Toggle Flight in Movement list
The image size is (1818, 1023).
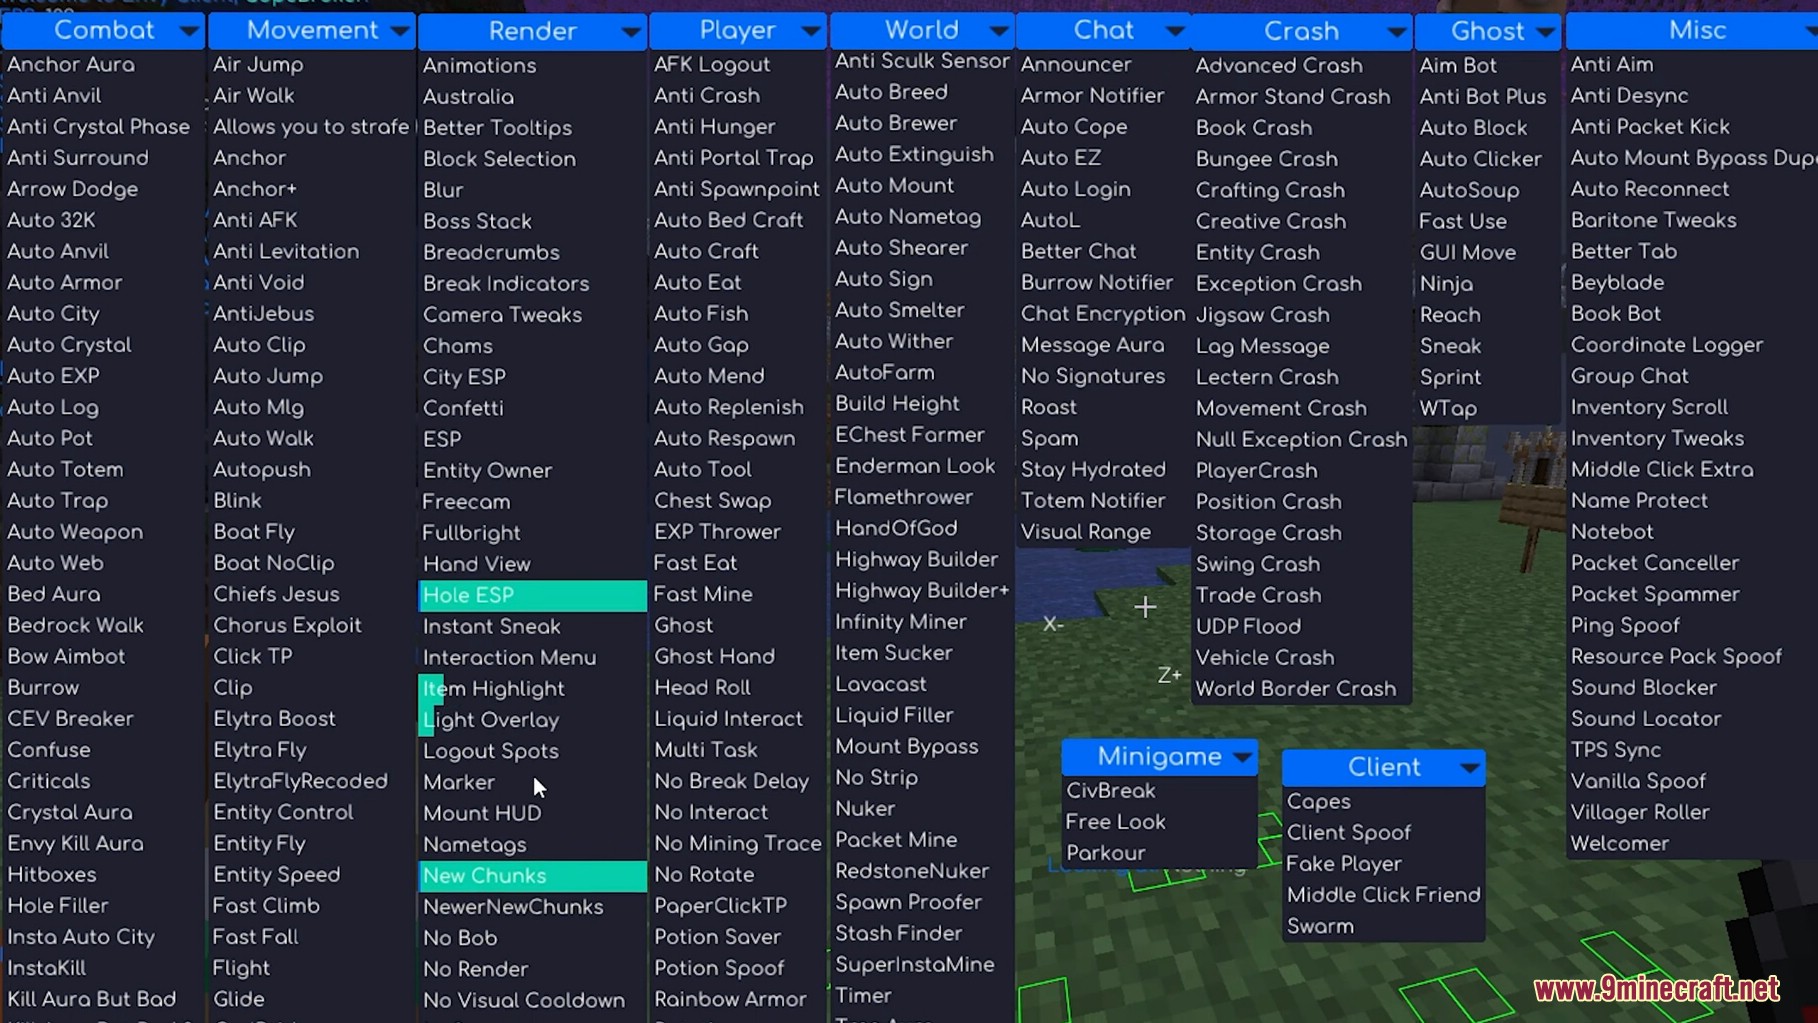coord(311,968)
